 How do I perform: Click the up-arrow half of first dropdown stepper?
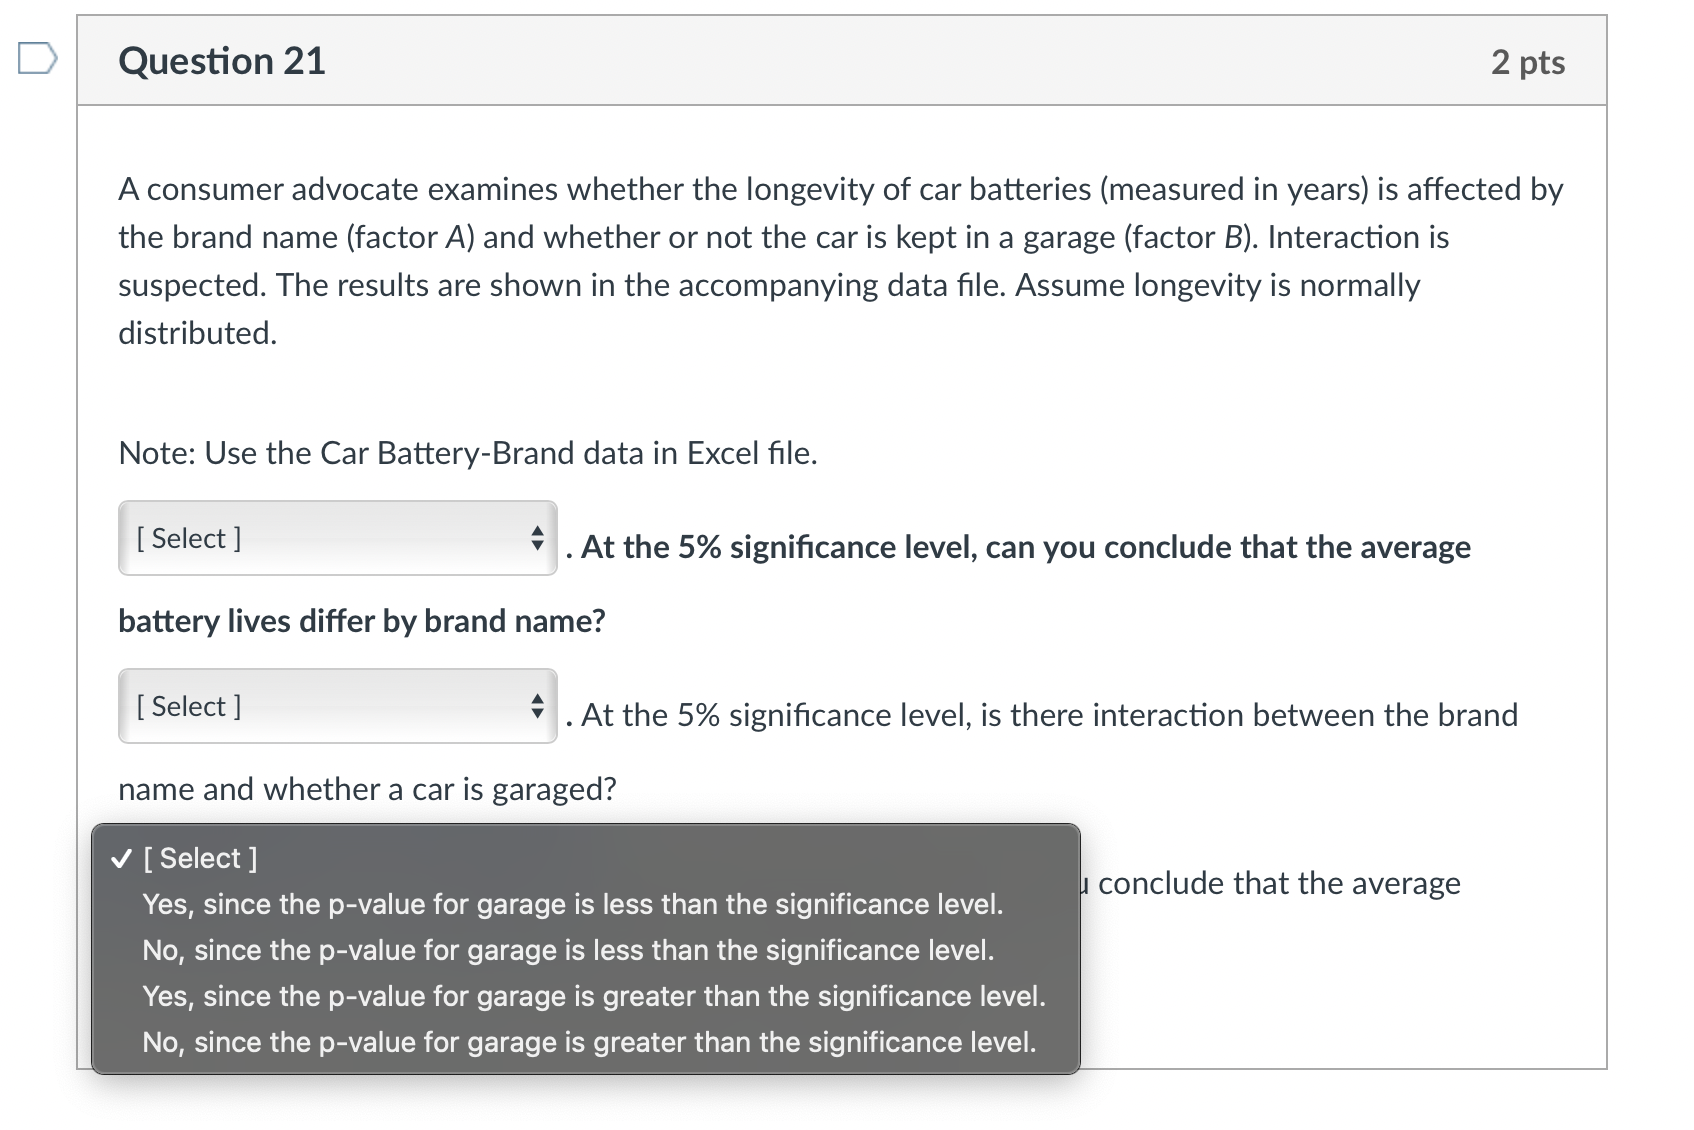(x=536, y=532)
